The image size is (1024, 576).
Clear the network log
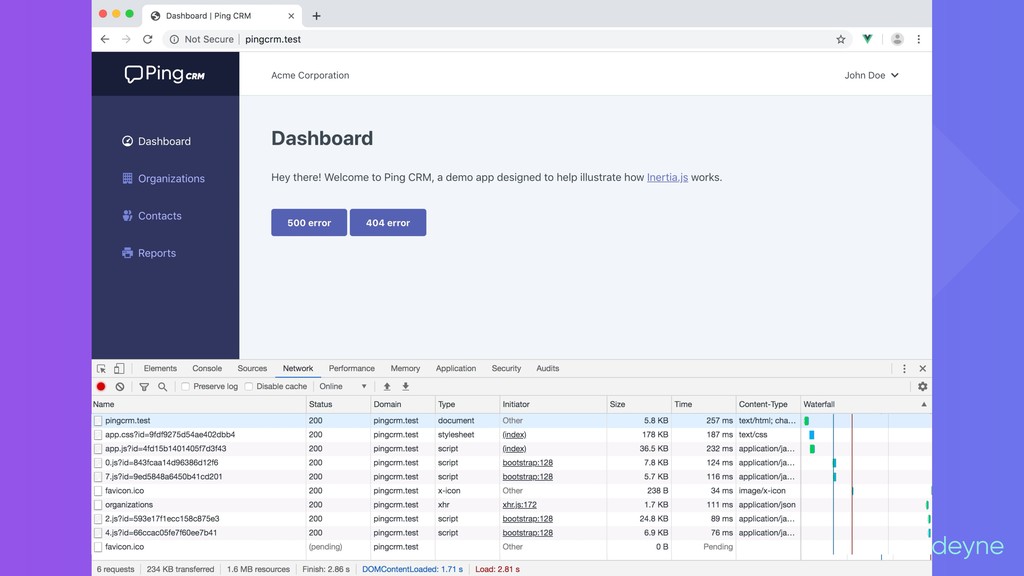coord(120,387)
